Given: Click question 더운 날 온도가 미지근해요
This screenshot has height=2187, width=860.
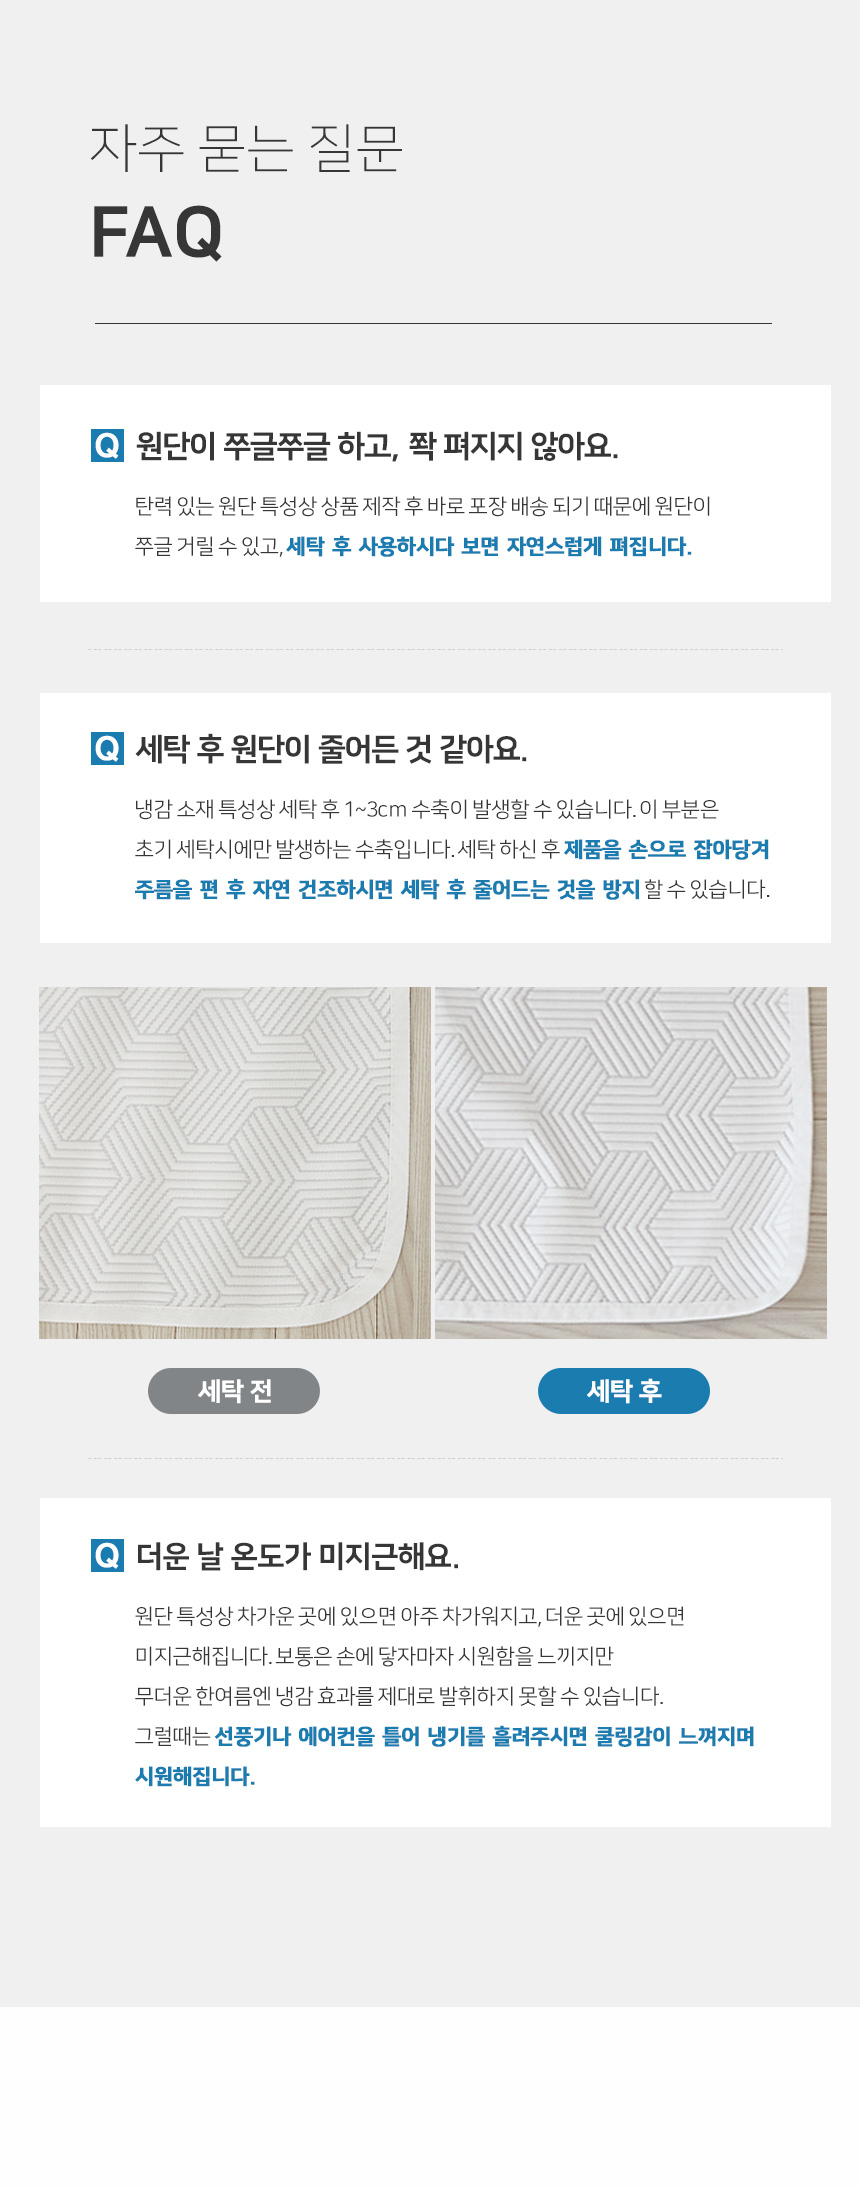Looking at the screenshot, I should tap(297, 1556).
